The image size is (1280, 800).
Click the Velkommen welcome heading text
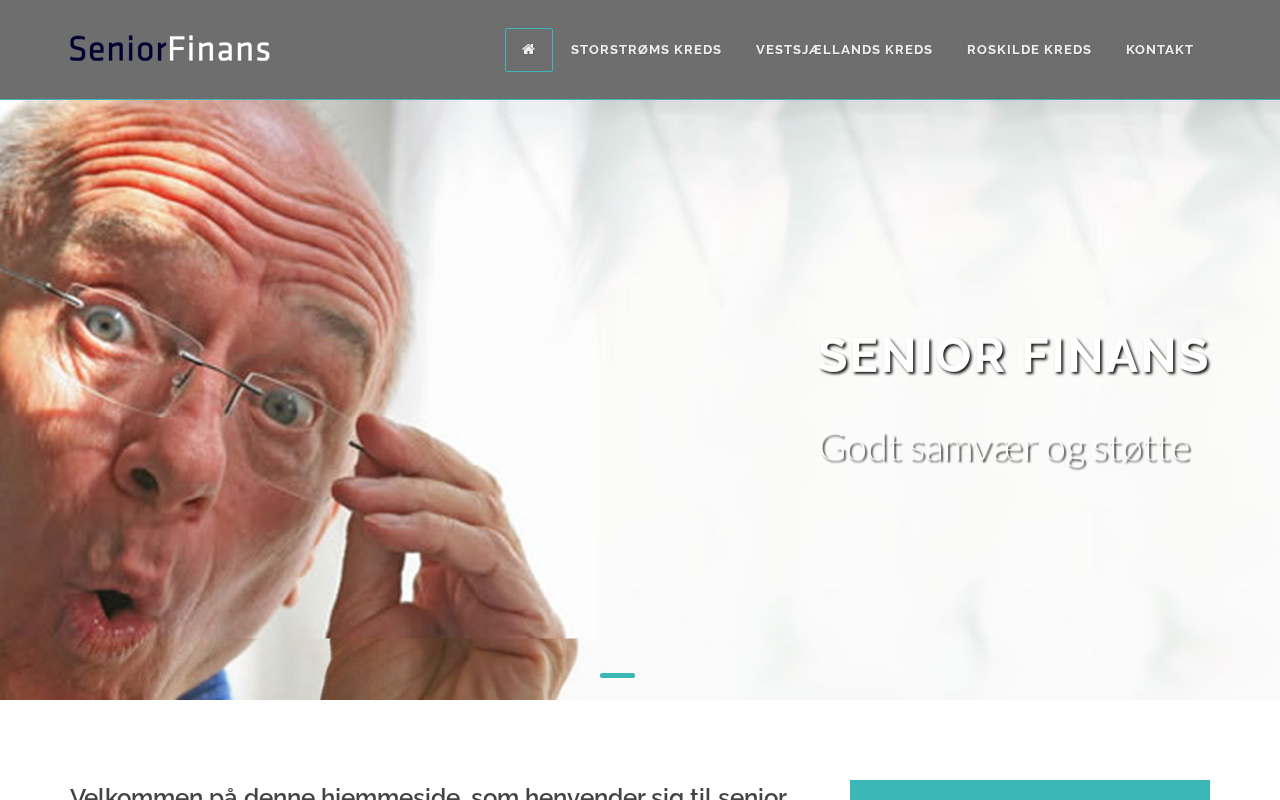tap(428, 793)
